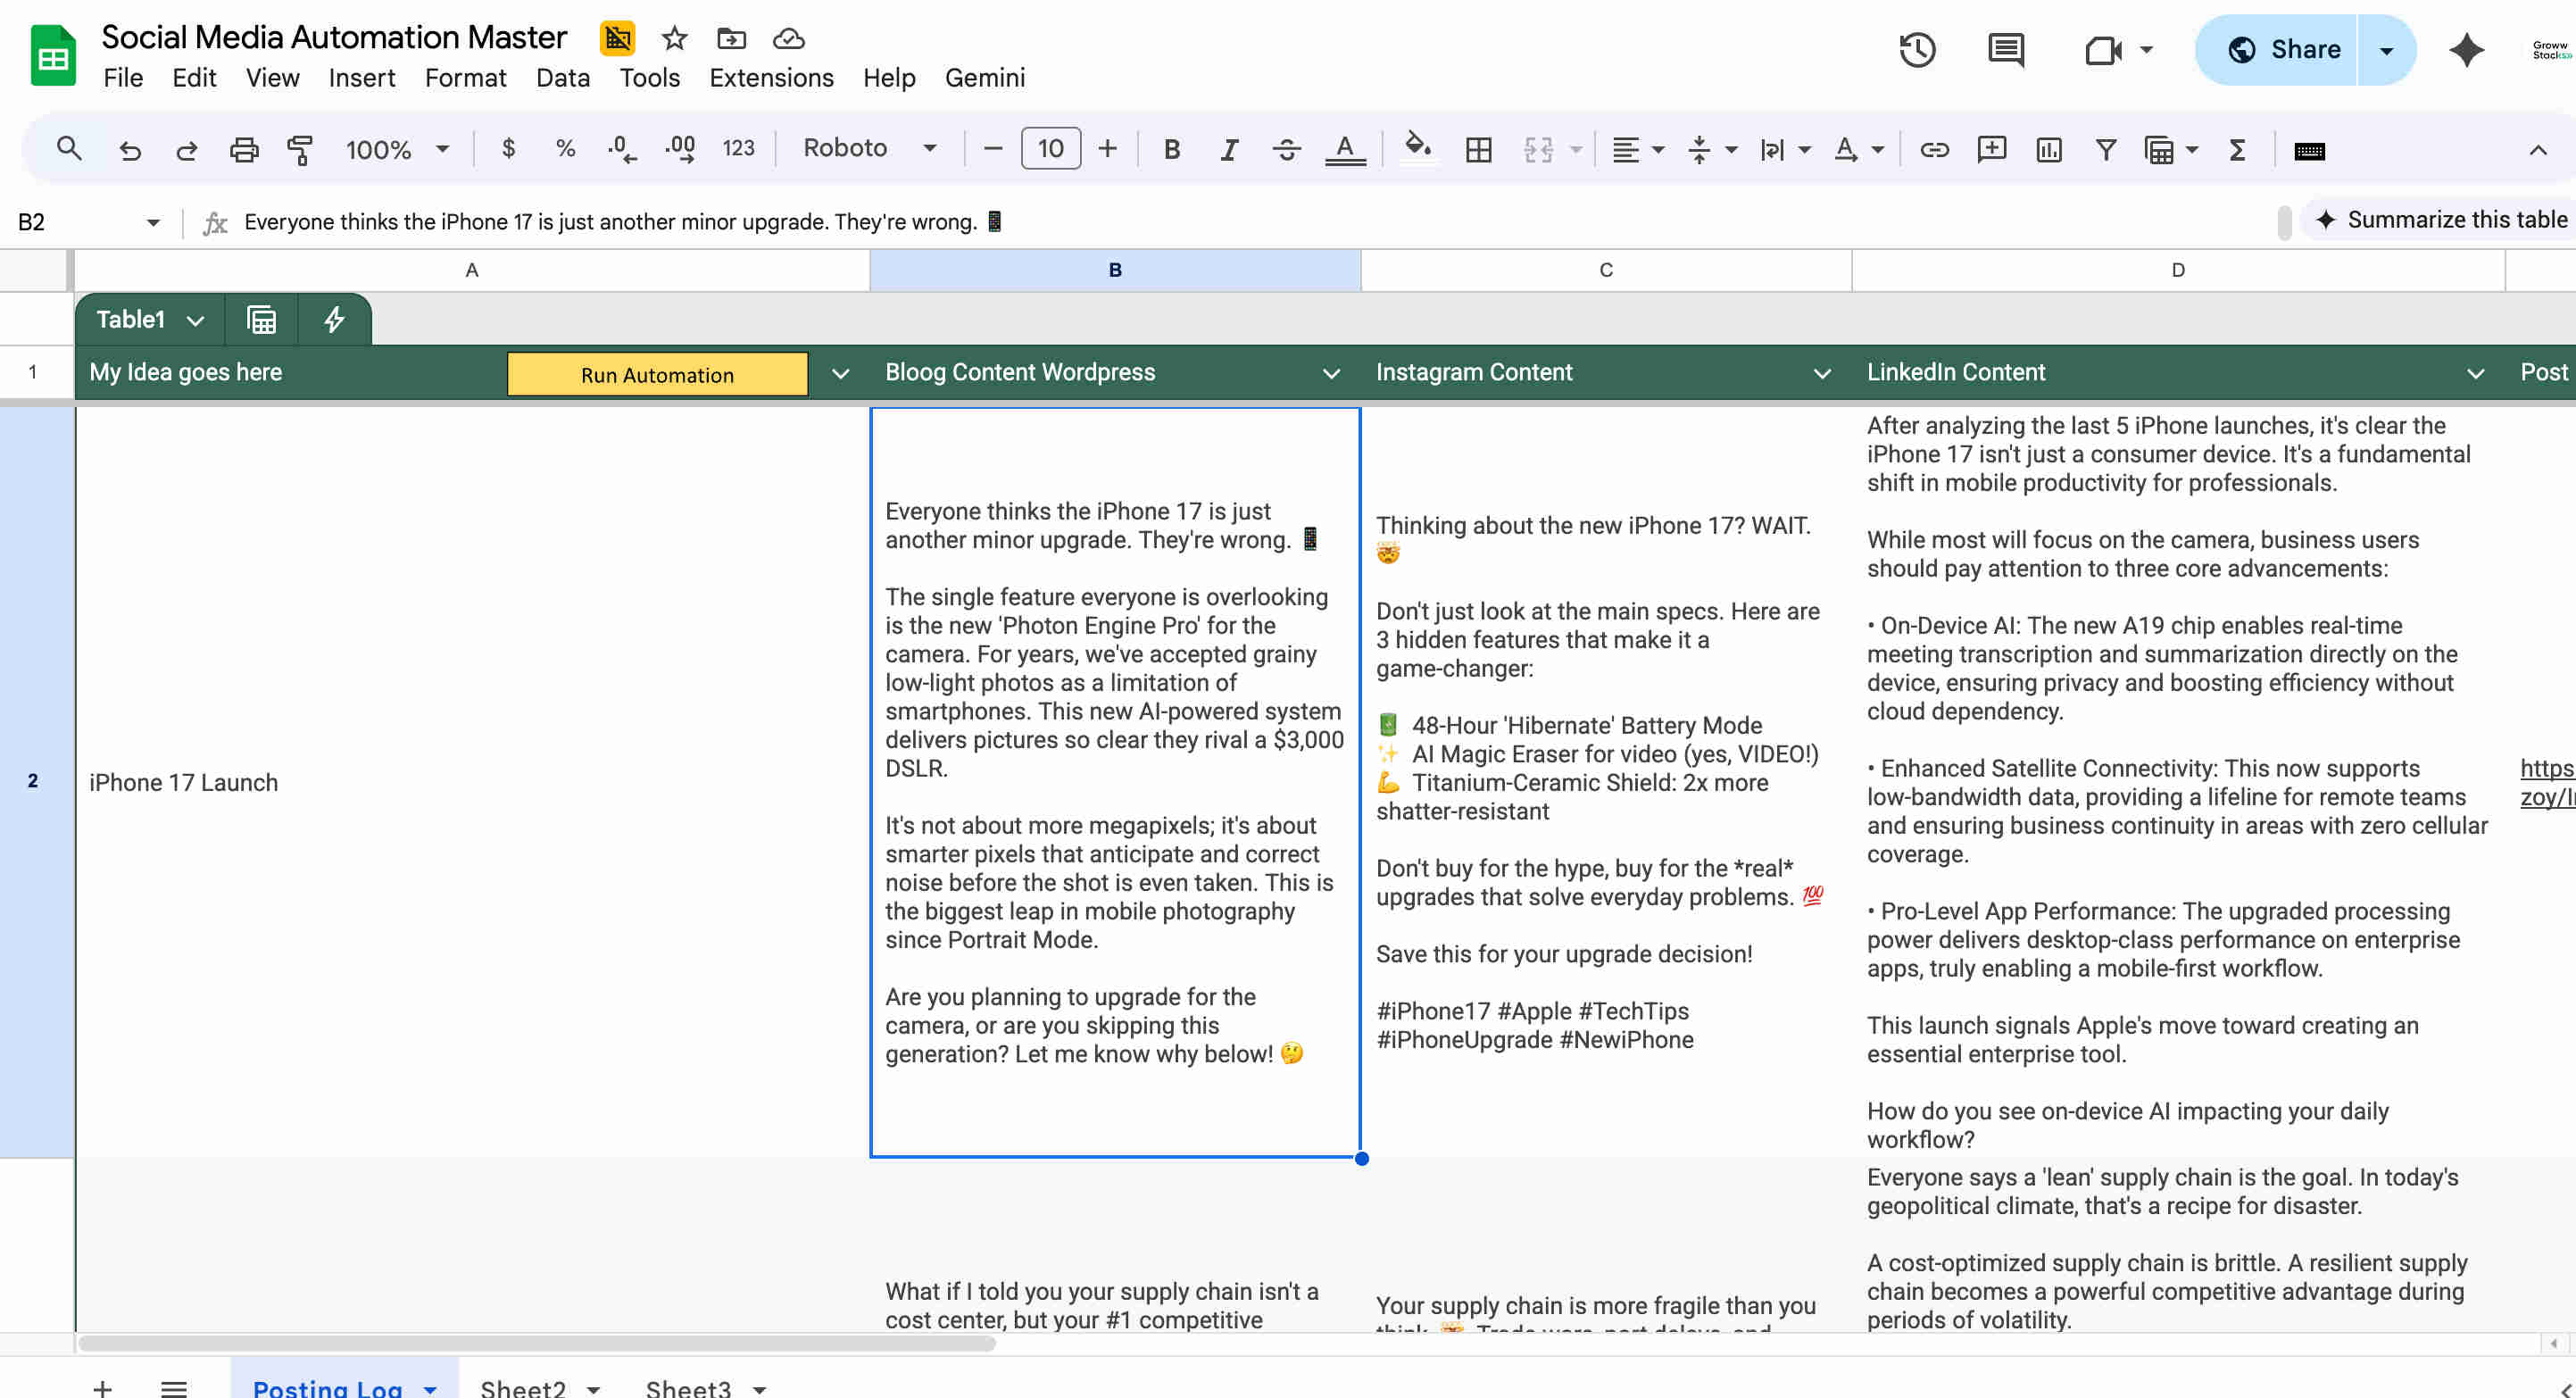Viewport: 2576px width, 1398px height.
Task: Increase decimal places
Action: point(680,149)
